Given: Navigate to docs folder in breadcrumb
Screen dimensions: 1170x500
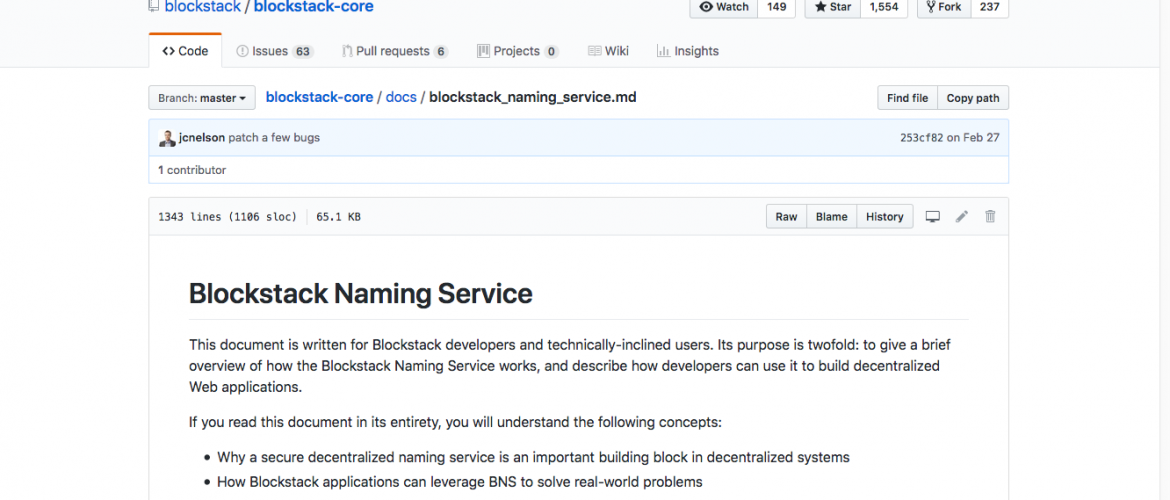Looking at the screenshot, I should pos(401,98).
